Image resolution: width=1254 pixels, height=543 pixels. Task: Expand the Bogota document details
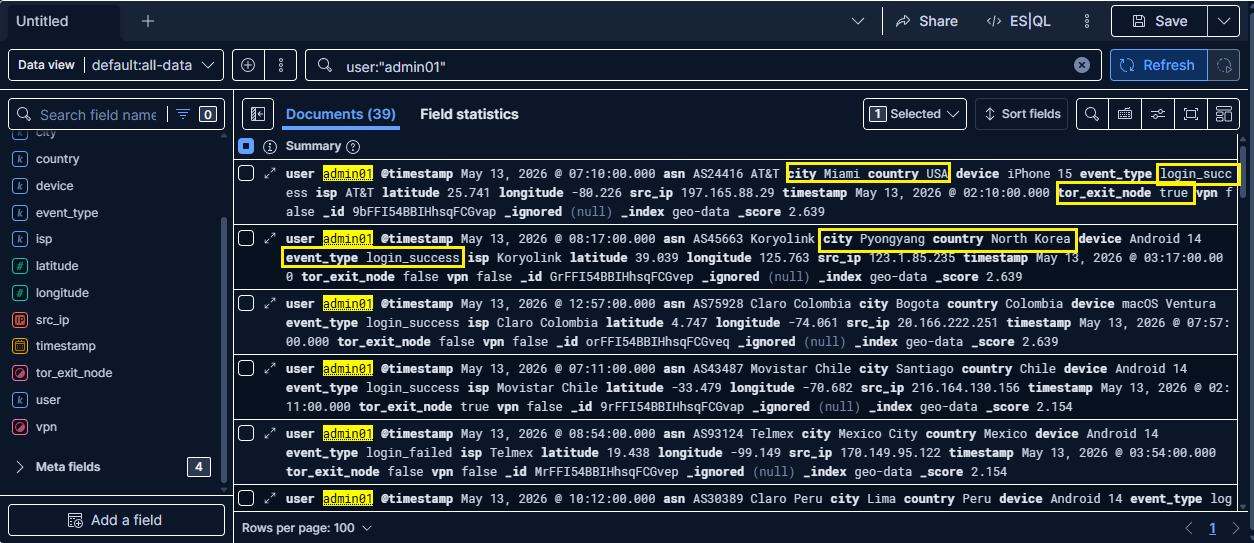pos(270,303)
